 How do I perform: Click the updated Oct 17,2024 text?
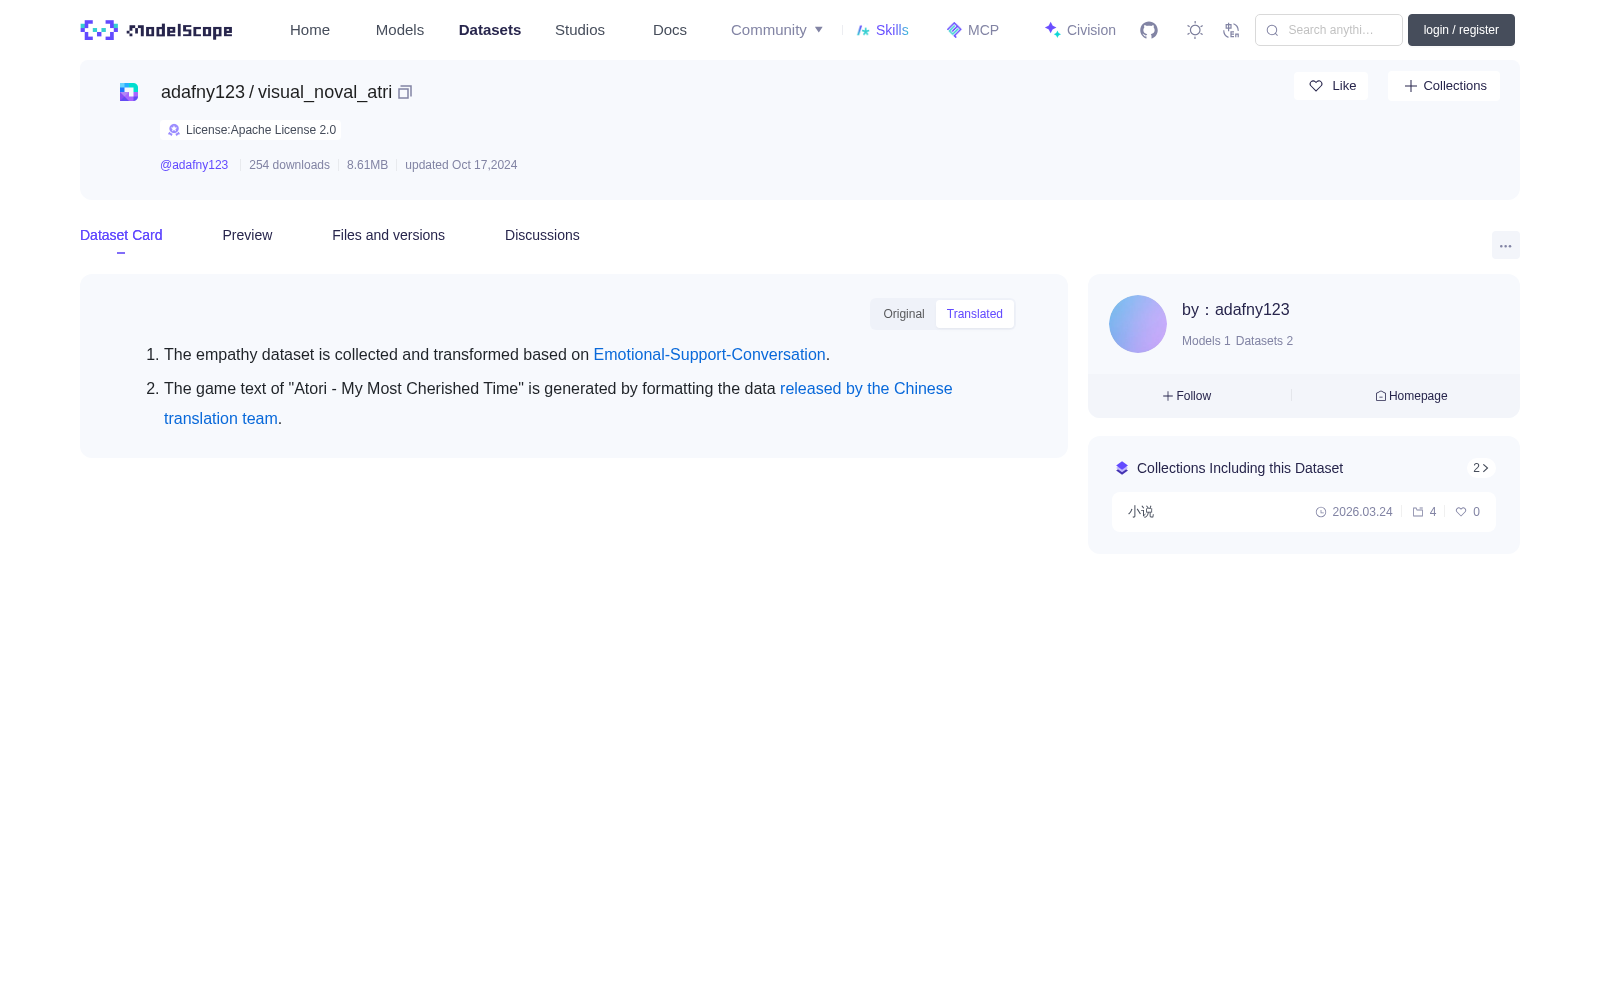click(461, 165)
